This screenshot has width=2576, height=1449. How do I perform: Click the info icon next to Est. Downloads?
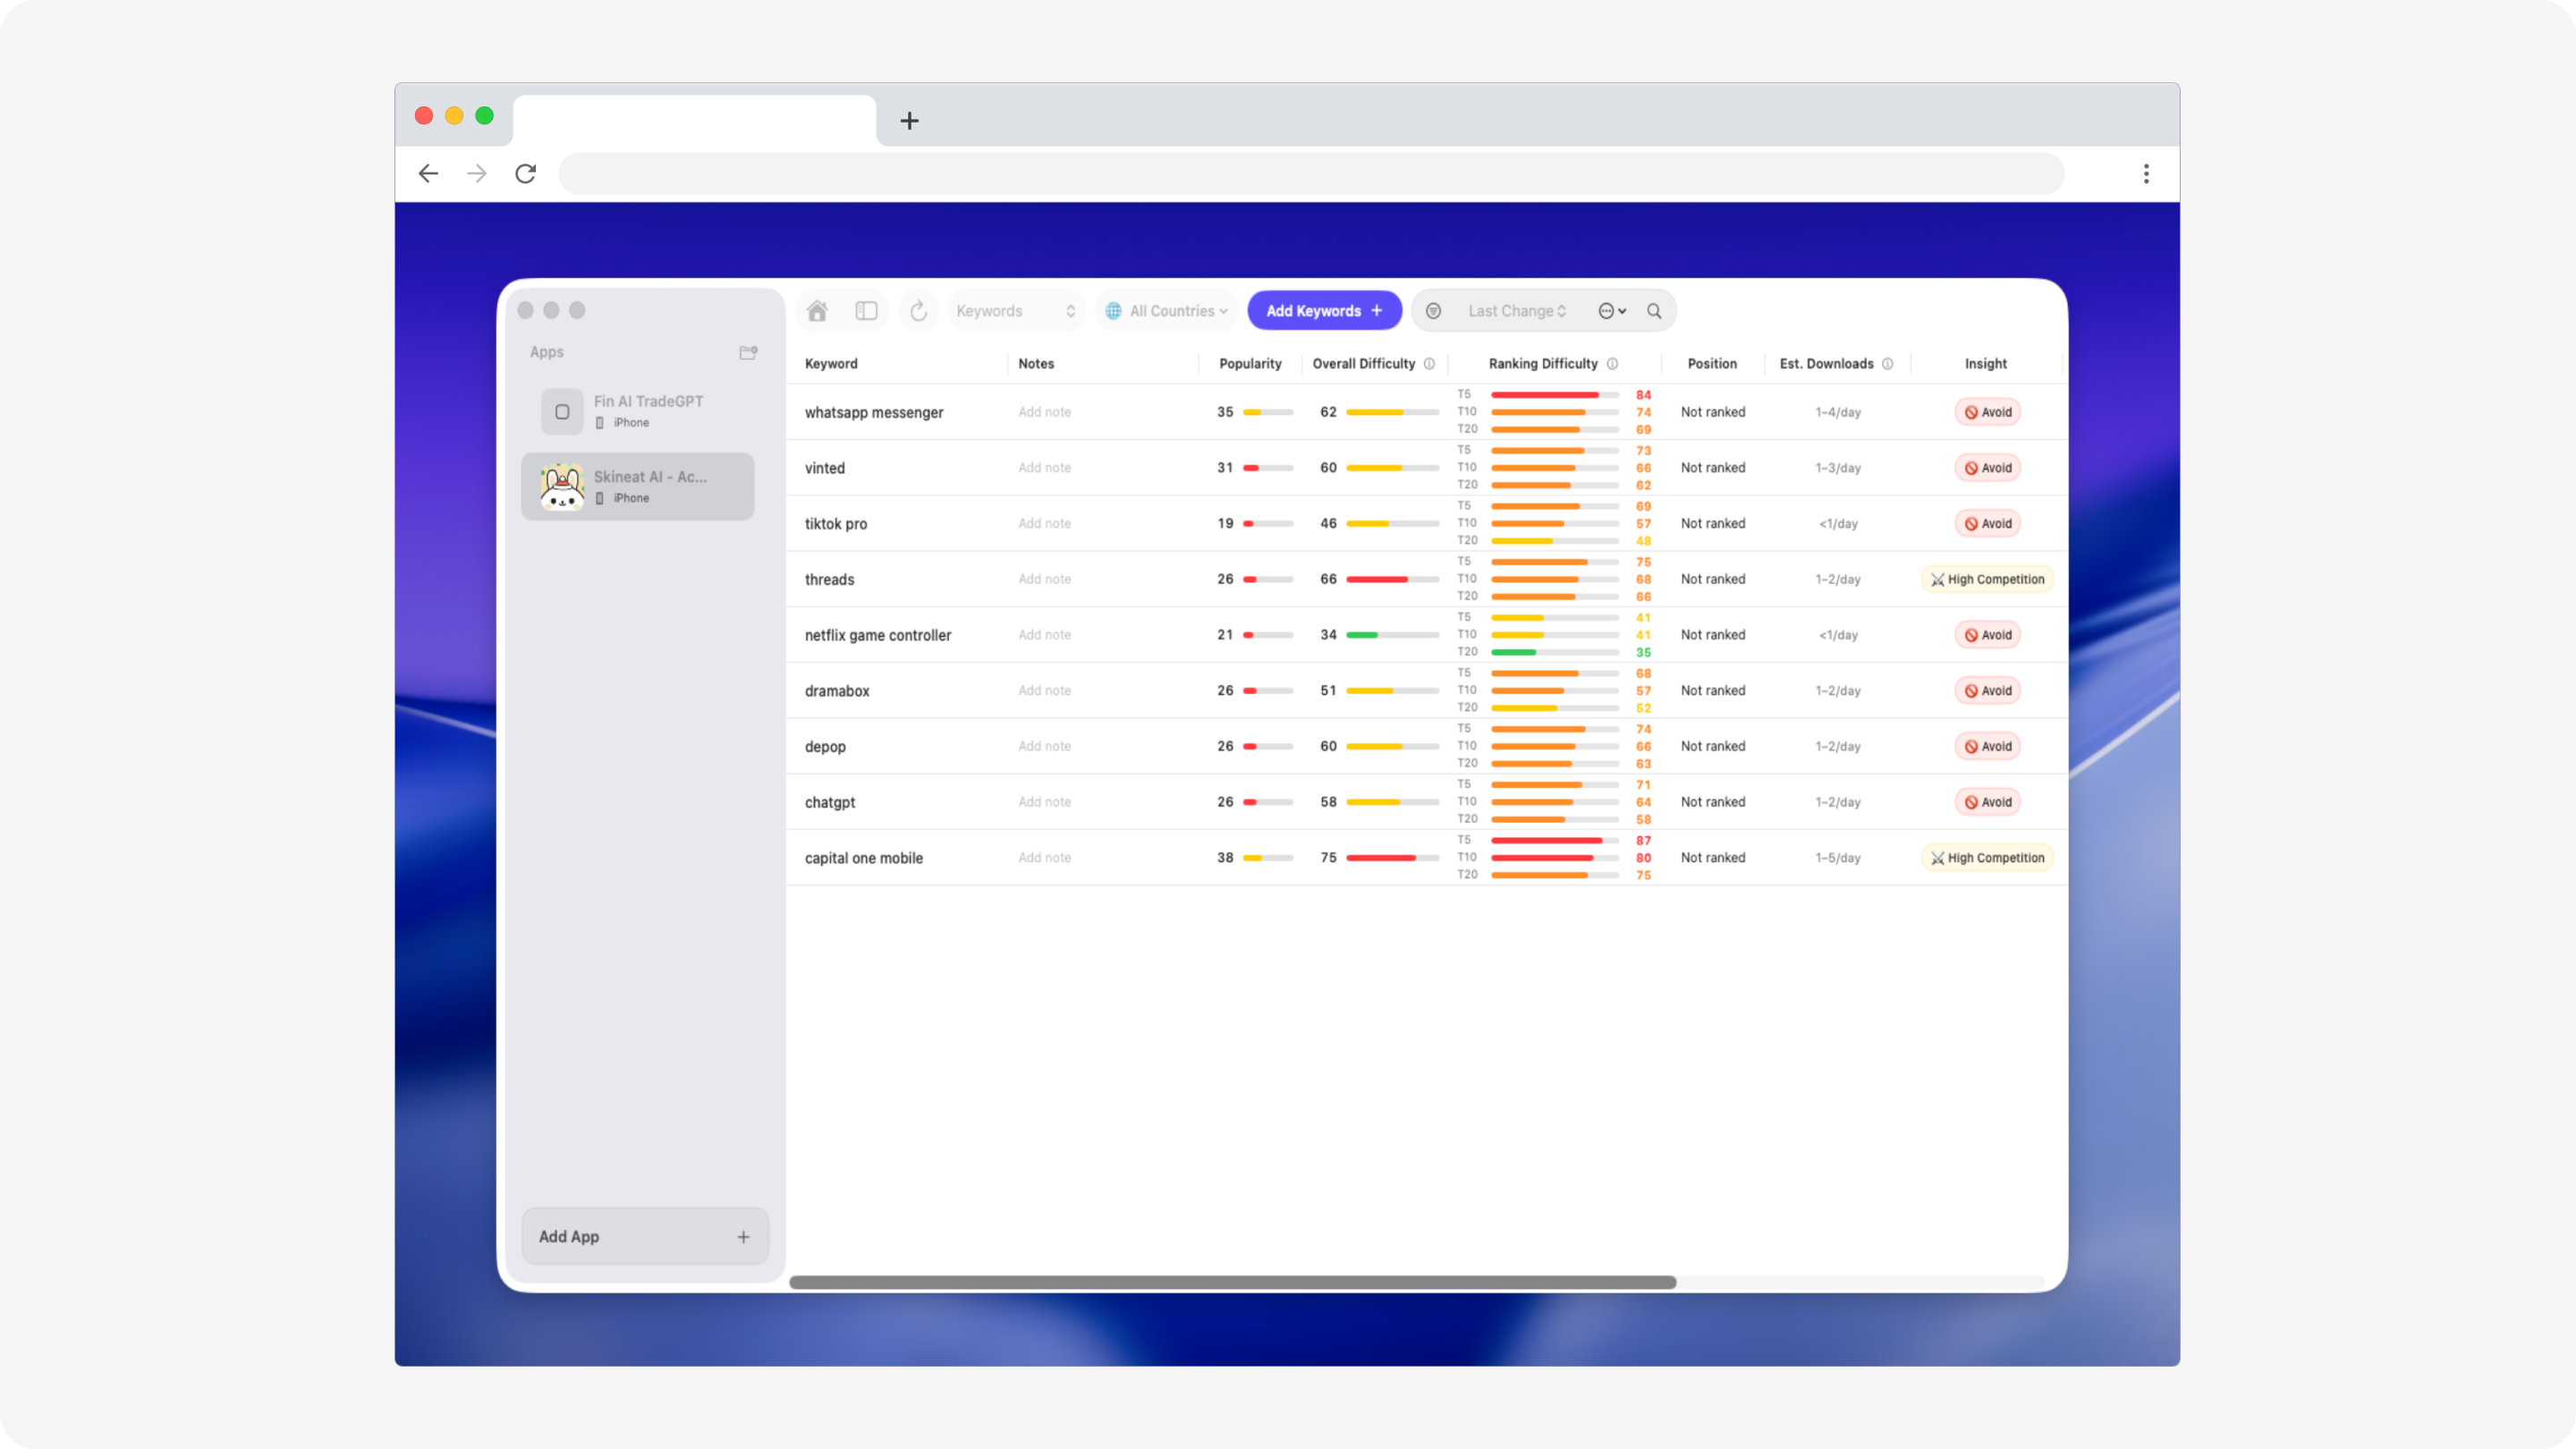(x=1887, y=364)
